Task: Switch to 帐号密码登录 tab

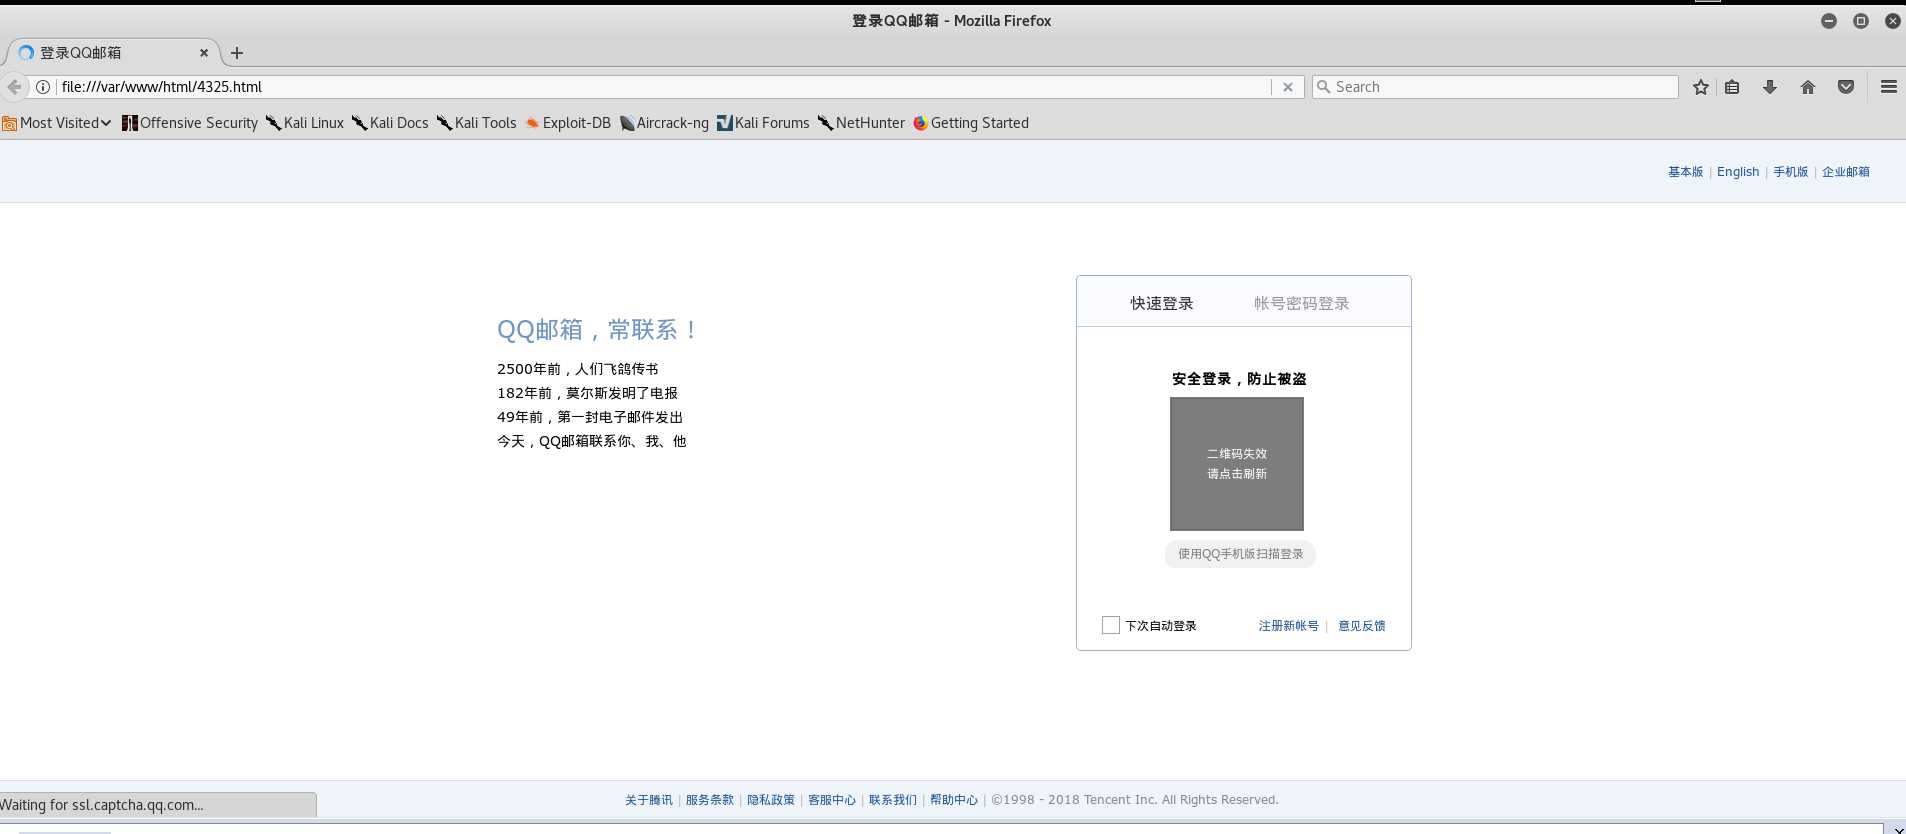Action: click(1302, 303)
